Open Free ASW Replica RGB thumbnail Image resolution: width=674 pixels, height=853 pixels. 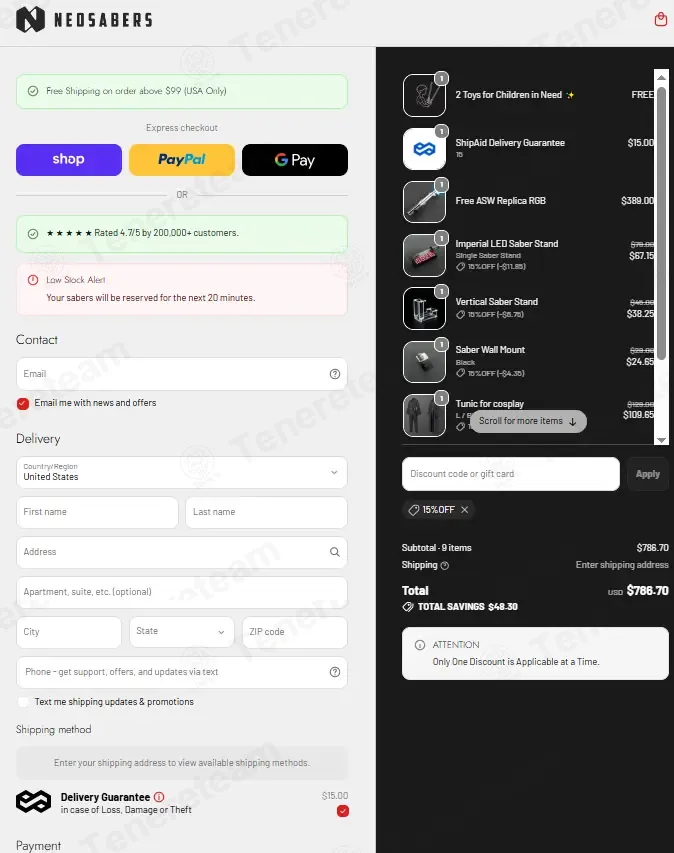tap(424, 202)
